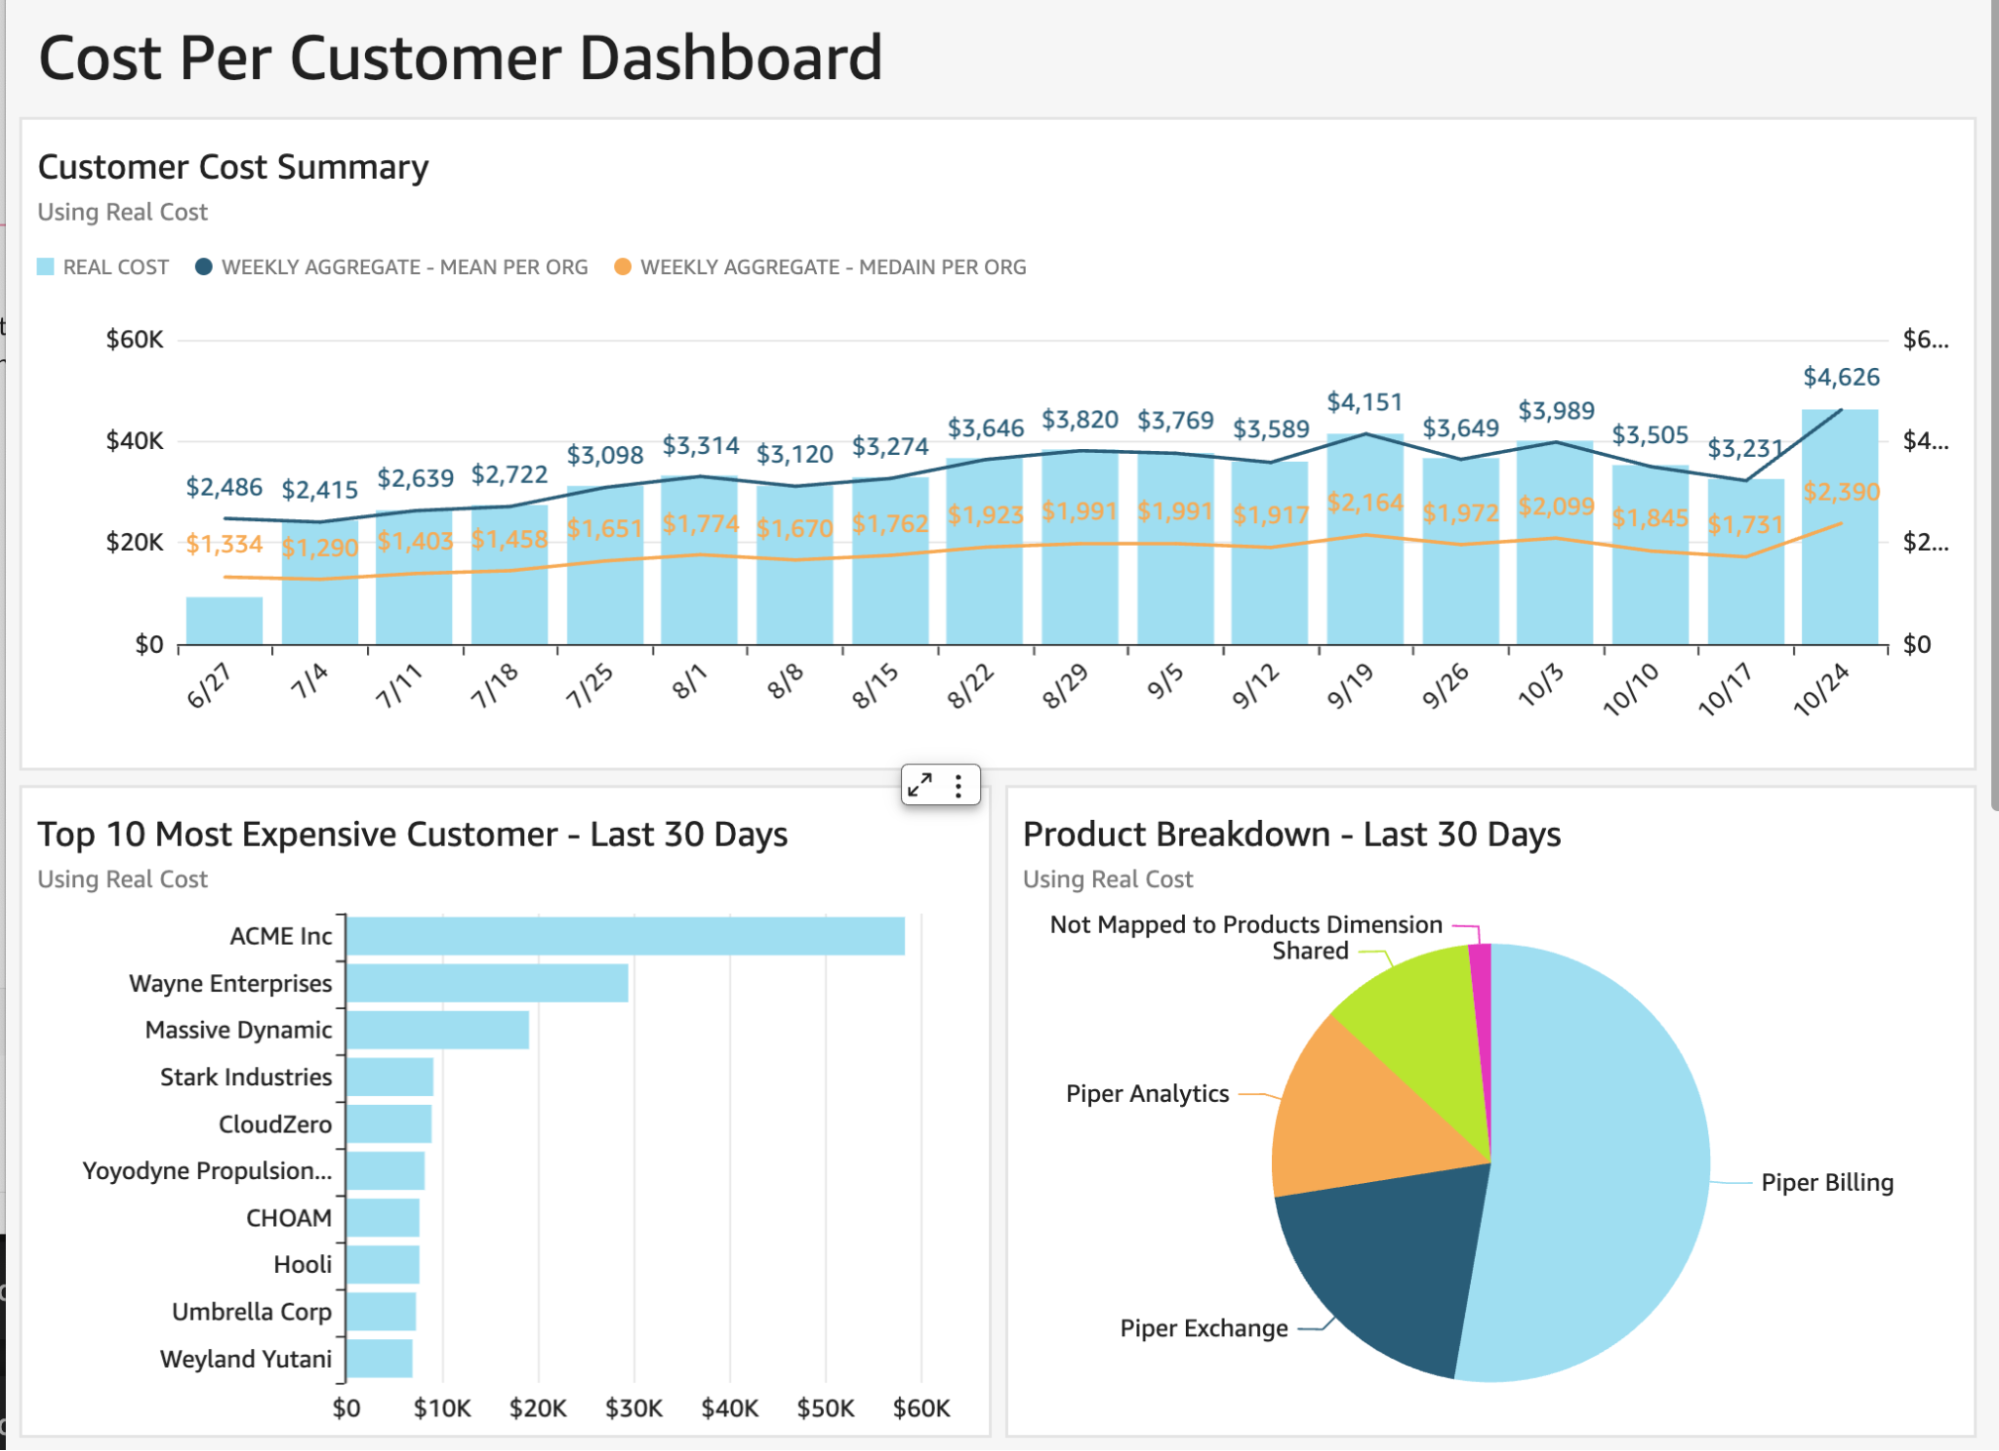
Task: Select the 10/24 bar in cost summary
Action: coord(1839,527)
